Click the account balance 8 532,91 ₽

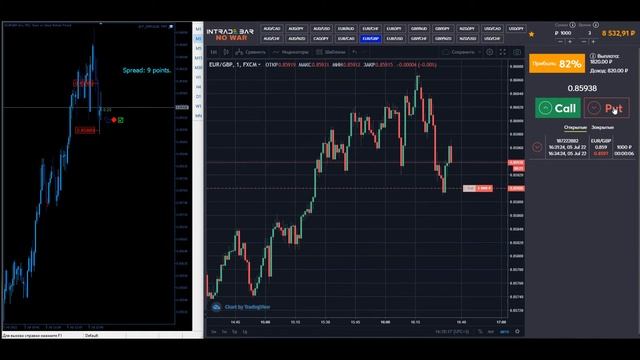[x=618, y=33]
